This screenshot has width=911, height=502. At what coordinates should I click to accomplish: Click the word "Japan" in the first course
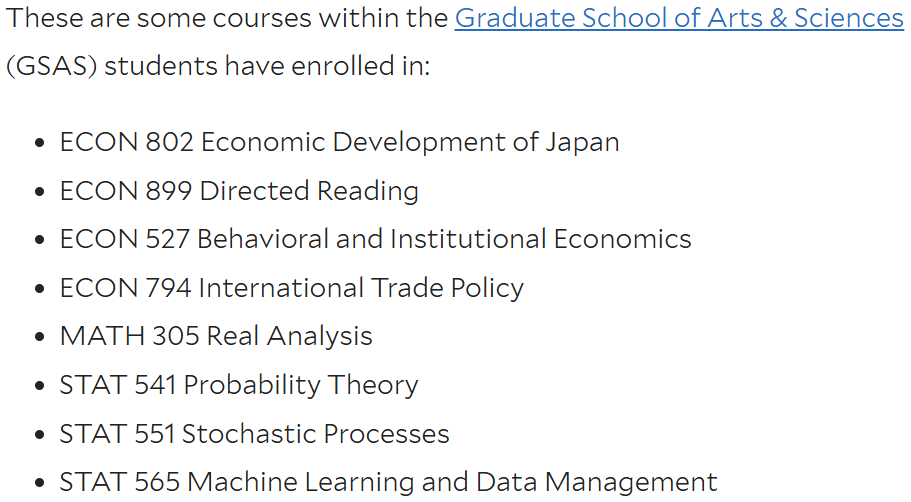pyautogui.click(x=582, y=143)
